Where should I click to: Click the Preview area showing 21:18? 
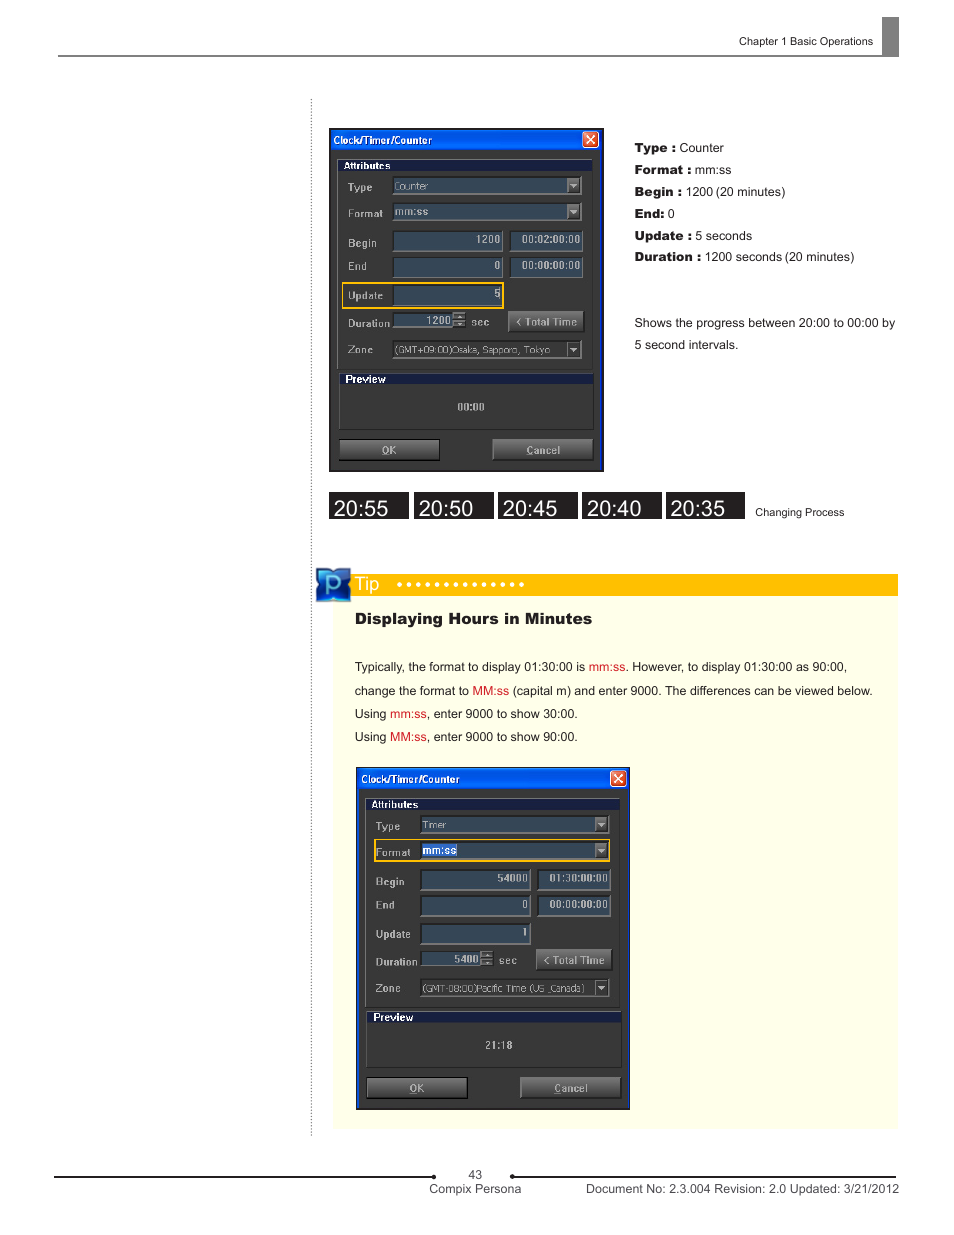tap(494, 1045)
